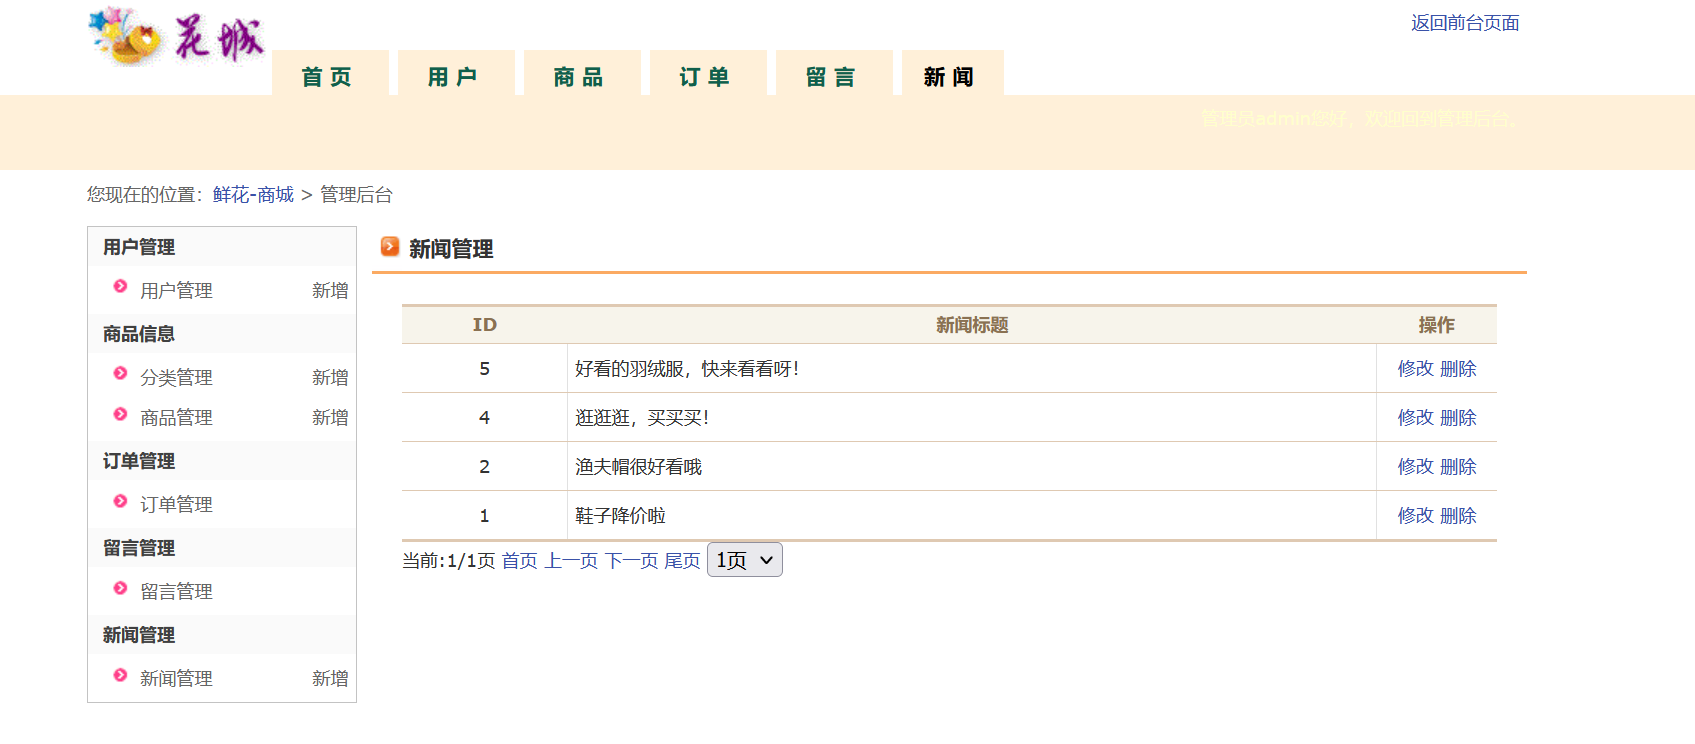Click 删除 for news ID 5

pos(1458,369)
